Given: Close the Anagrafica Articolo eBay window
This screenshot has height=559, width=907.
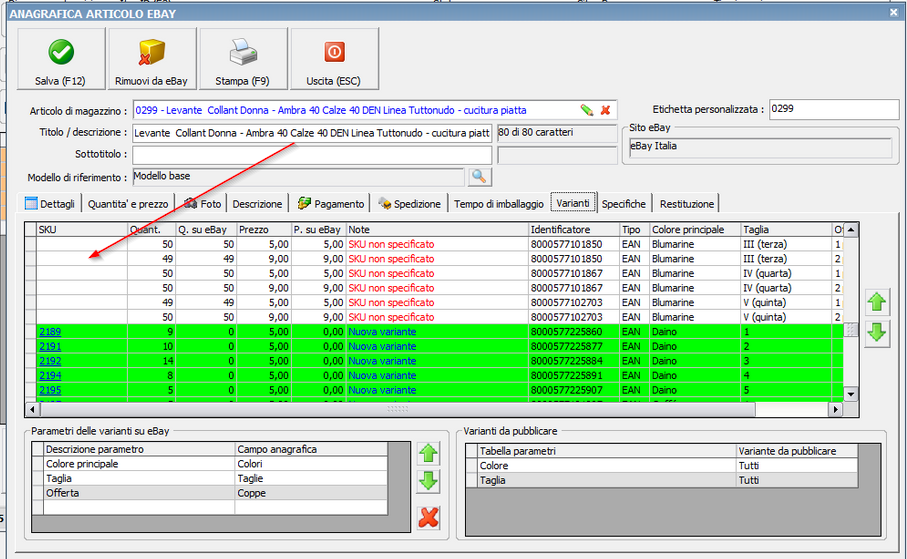Looking at the screenshot, I should point(893,12).
